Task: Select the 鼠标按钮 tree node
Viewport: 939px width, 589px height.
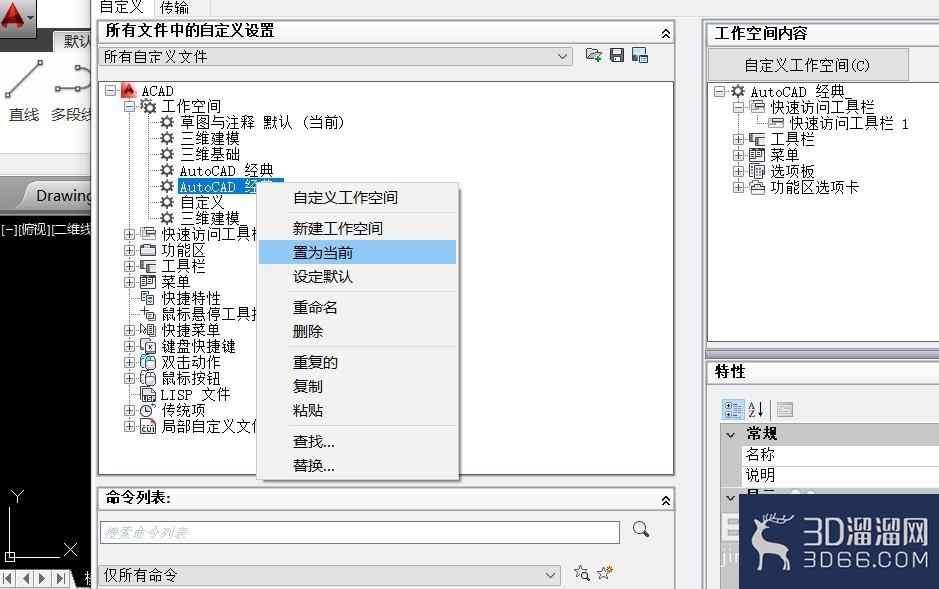Action: pos(190,378)
